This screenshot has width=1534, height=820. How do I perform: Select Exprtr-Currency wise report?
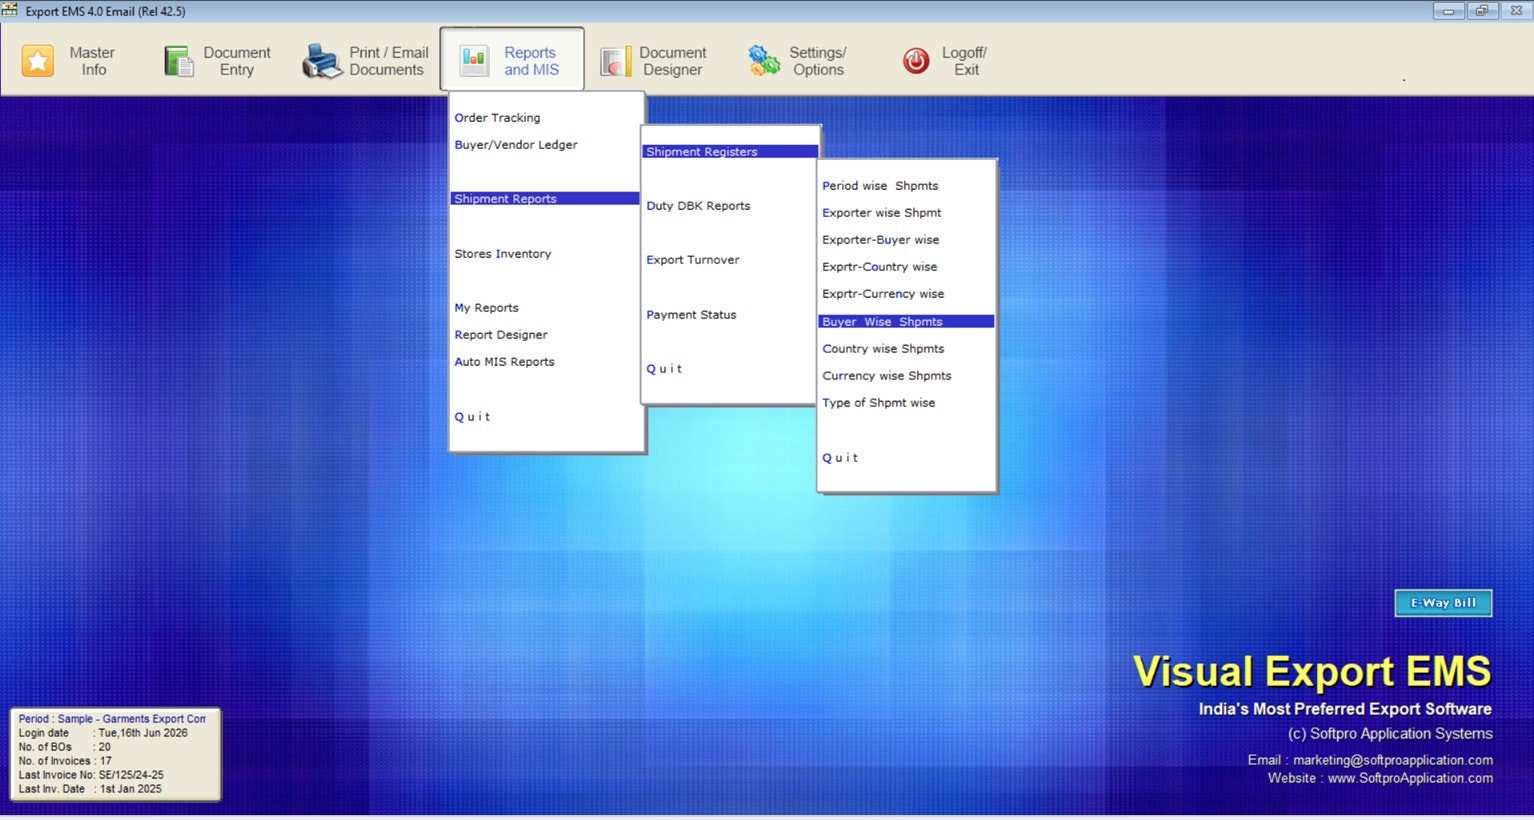pyautogui.click(x=883, y=294)
